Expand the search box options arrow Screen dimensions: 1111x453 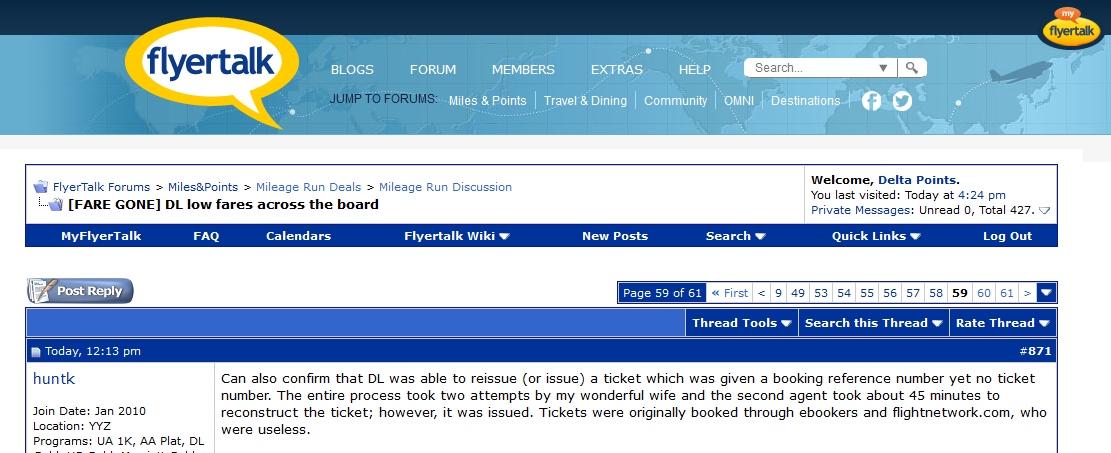pos(883,68)
